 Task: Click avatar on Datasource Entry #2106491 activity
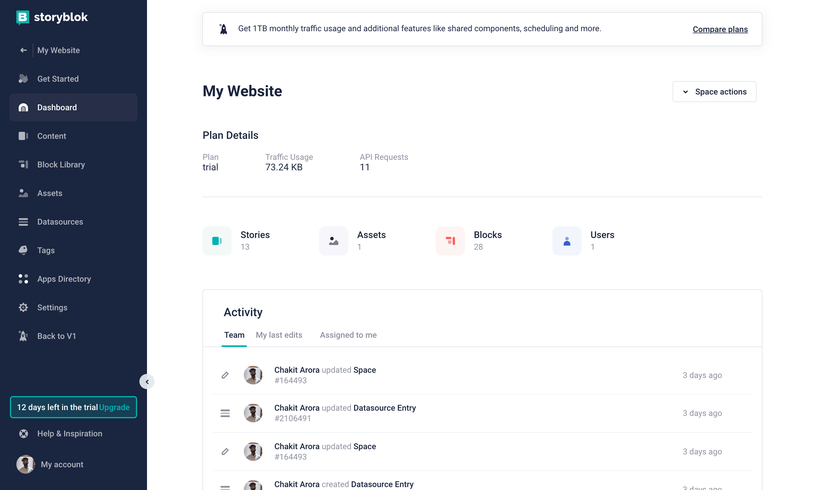[x=253, y=413]
